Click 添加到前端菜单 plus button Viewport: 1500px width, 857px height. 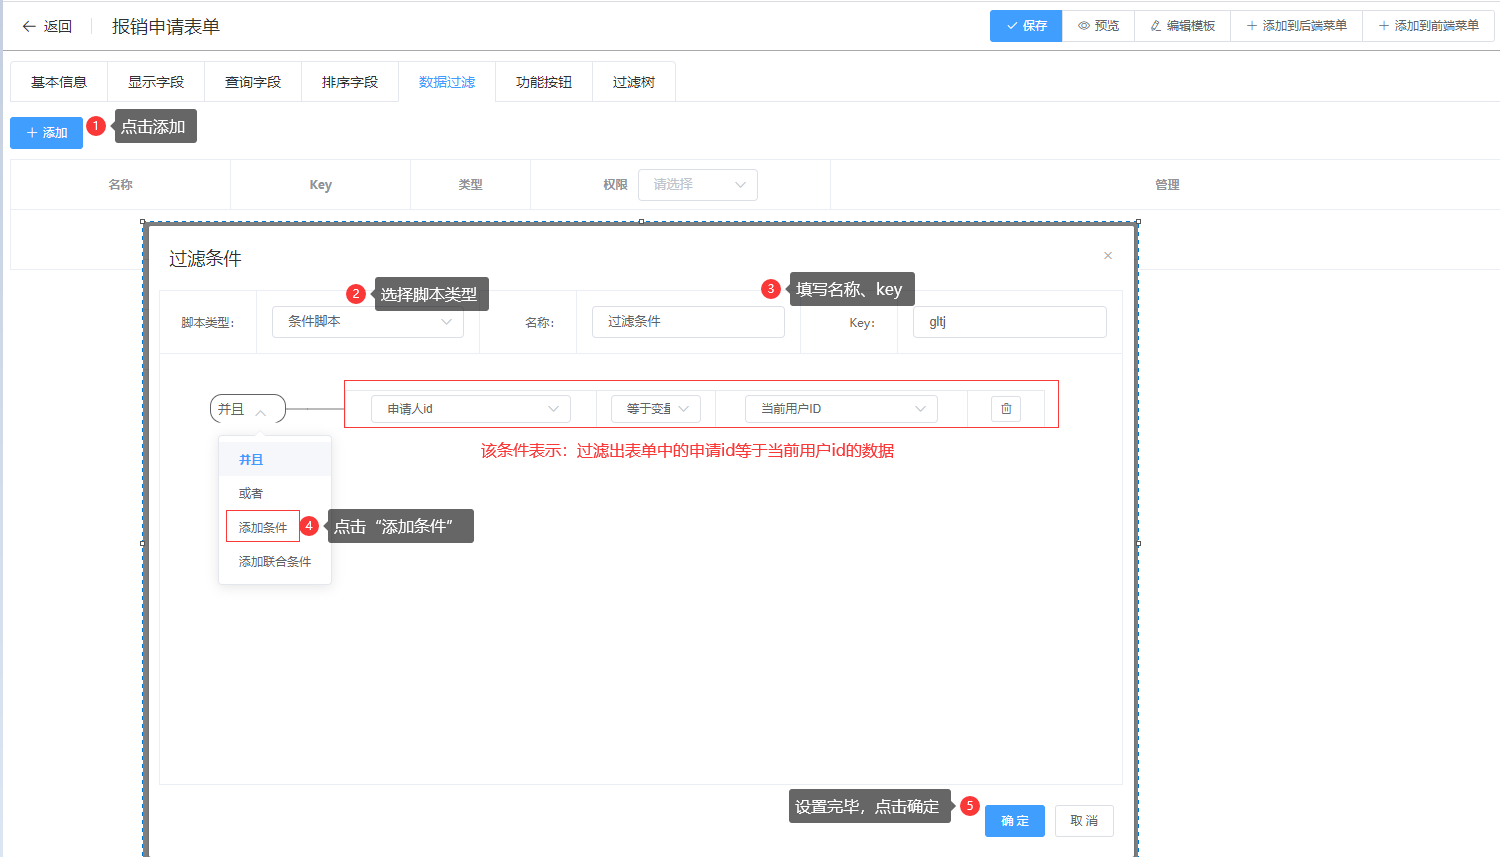click(x=1428, y=26)
